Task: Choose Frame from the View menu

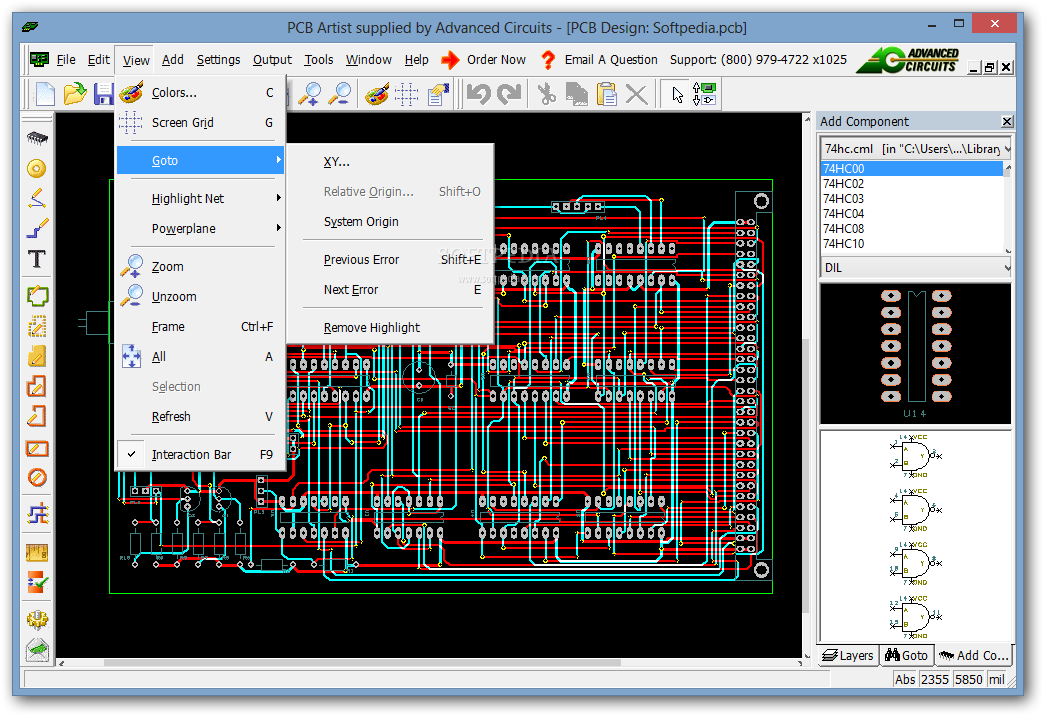Action: (200, 326)
